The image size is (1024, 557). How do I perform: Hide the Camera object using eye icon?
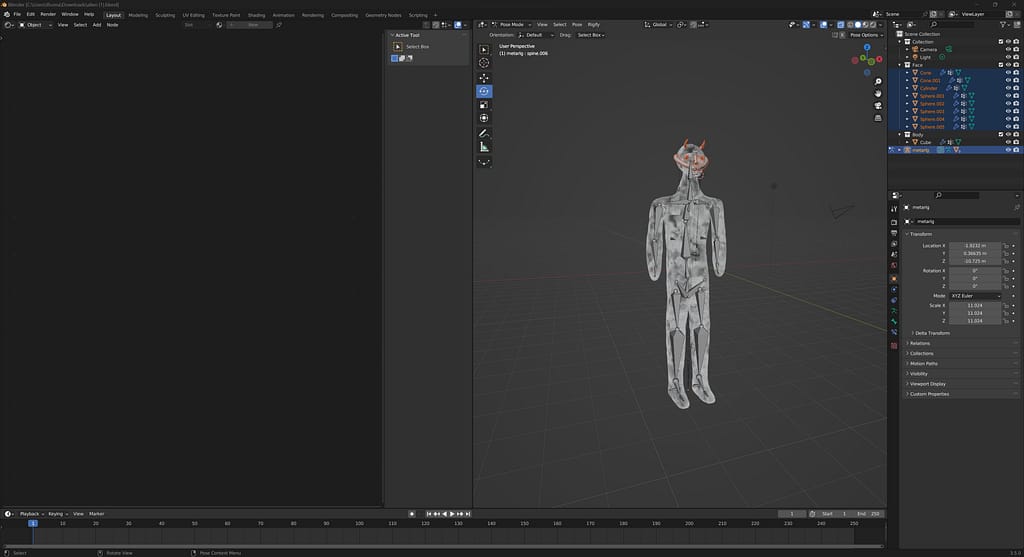coord(1008,49)
